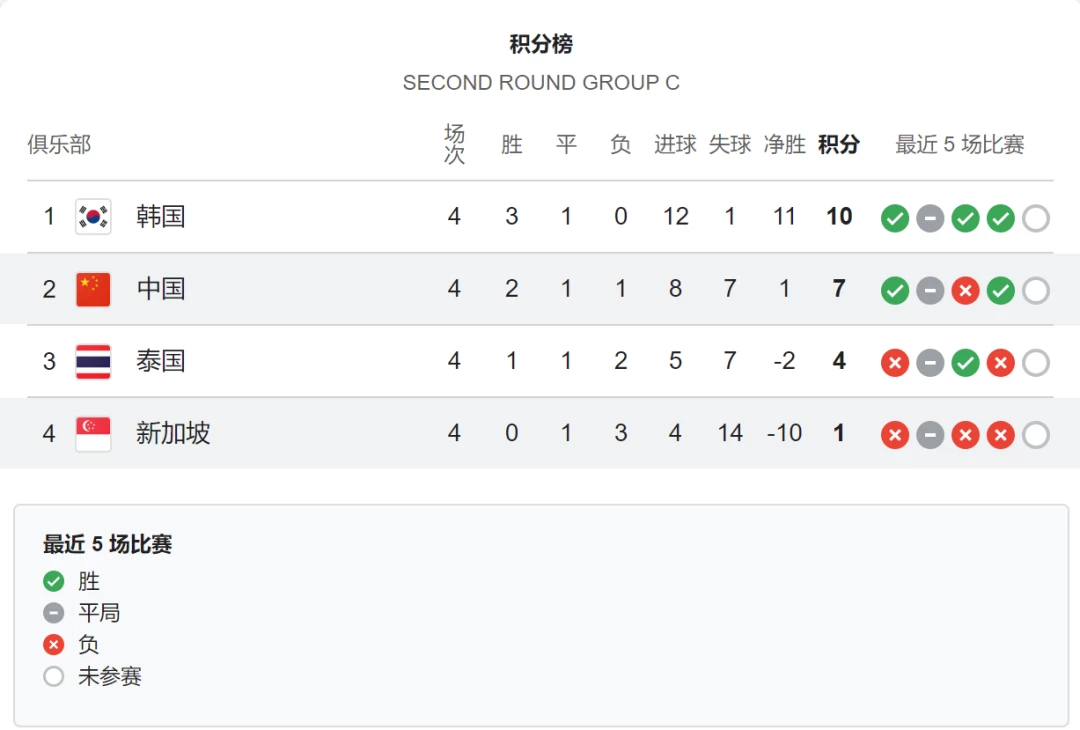Open the 泰国 team link

[x=160, y=361]
